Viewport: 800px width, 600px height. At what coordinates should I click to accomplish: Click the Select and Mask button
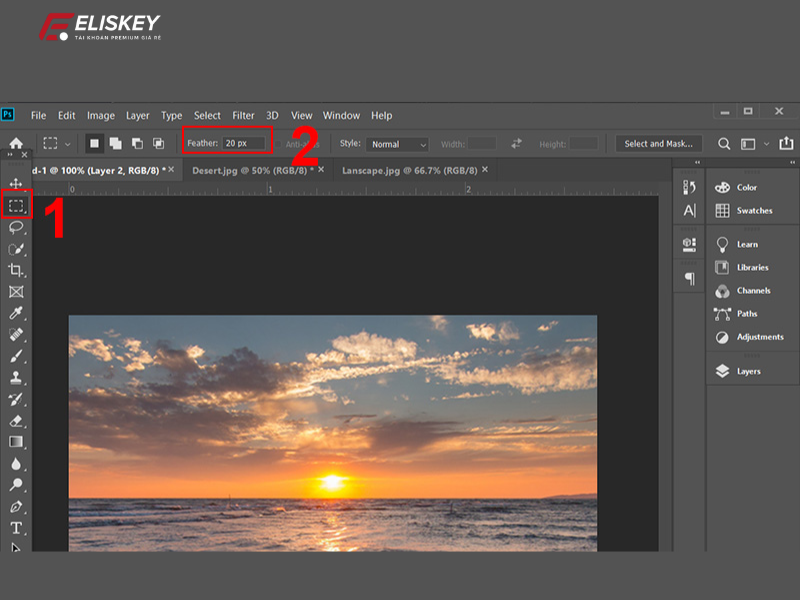tap(658, 143)
